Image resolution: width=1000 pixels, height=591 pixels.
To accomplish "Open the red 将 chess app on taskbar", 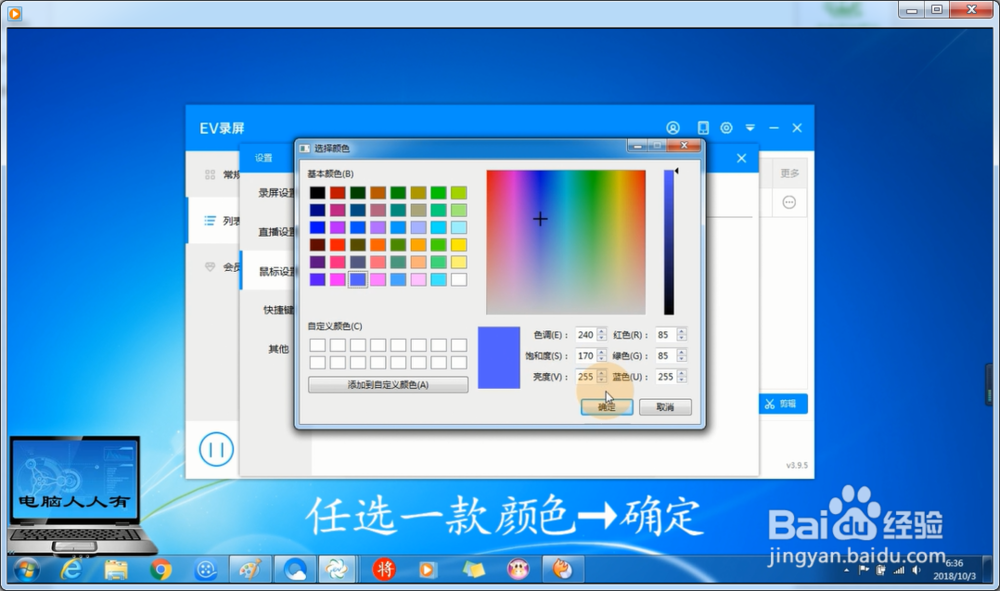I will [x=384, y=569].
